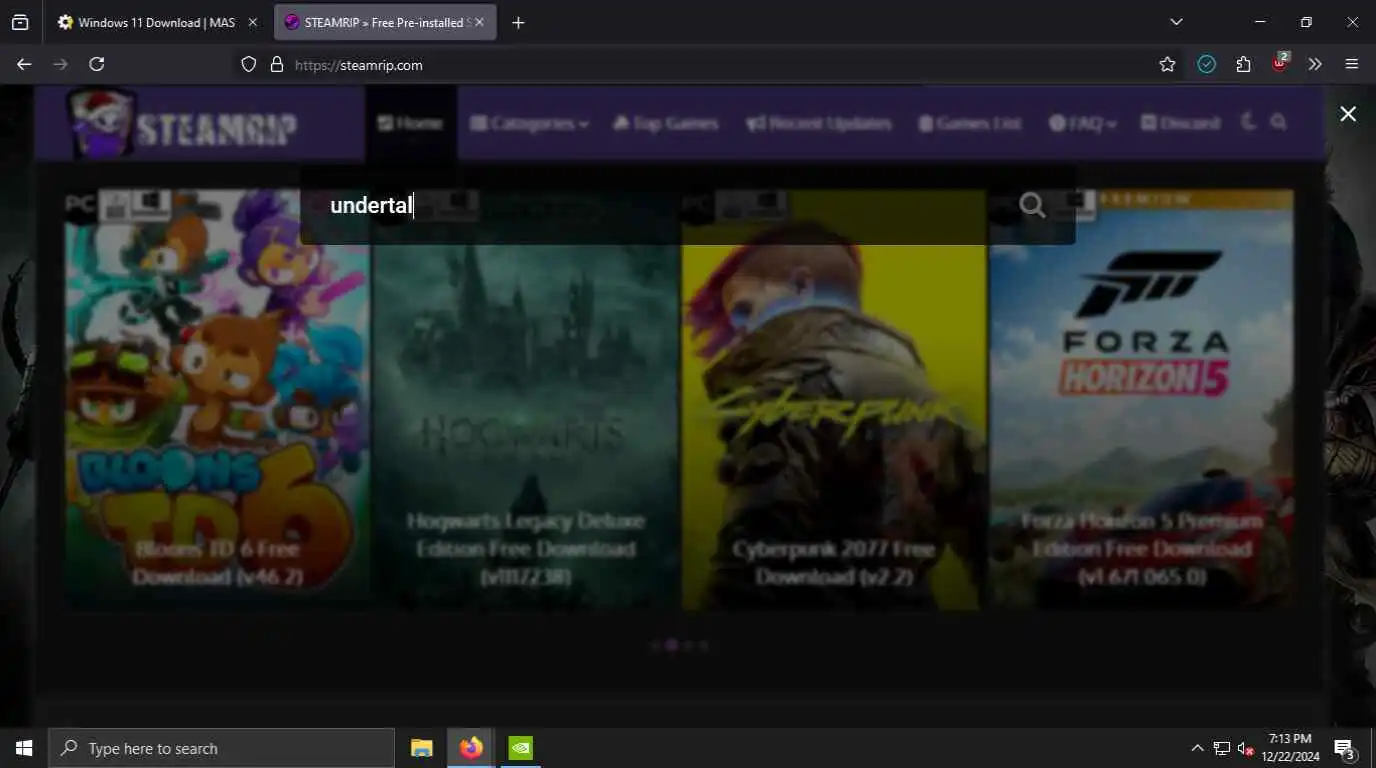This screenshot has height=768, width=1376.
Task: Open Firefox application menu
Action: point(1352,64)
